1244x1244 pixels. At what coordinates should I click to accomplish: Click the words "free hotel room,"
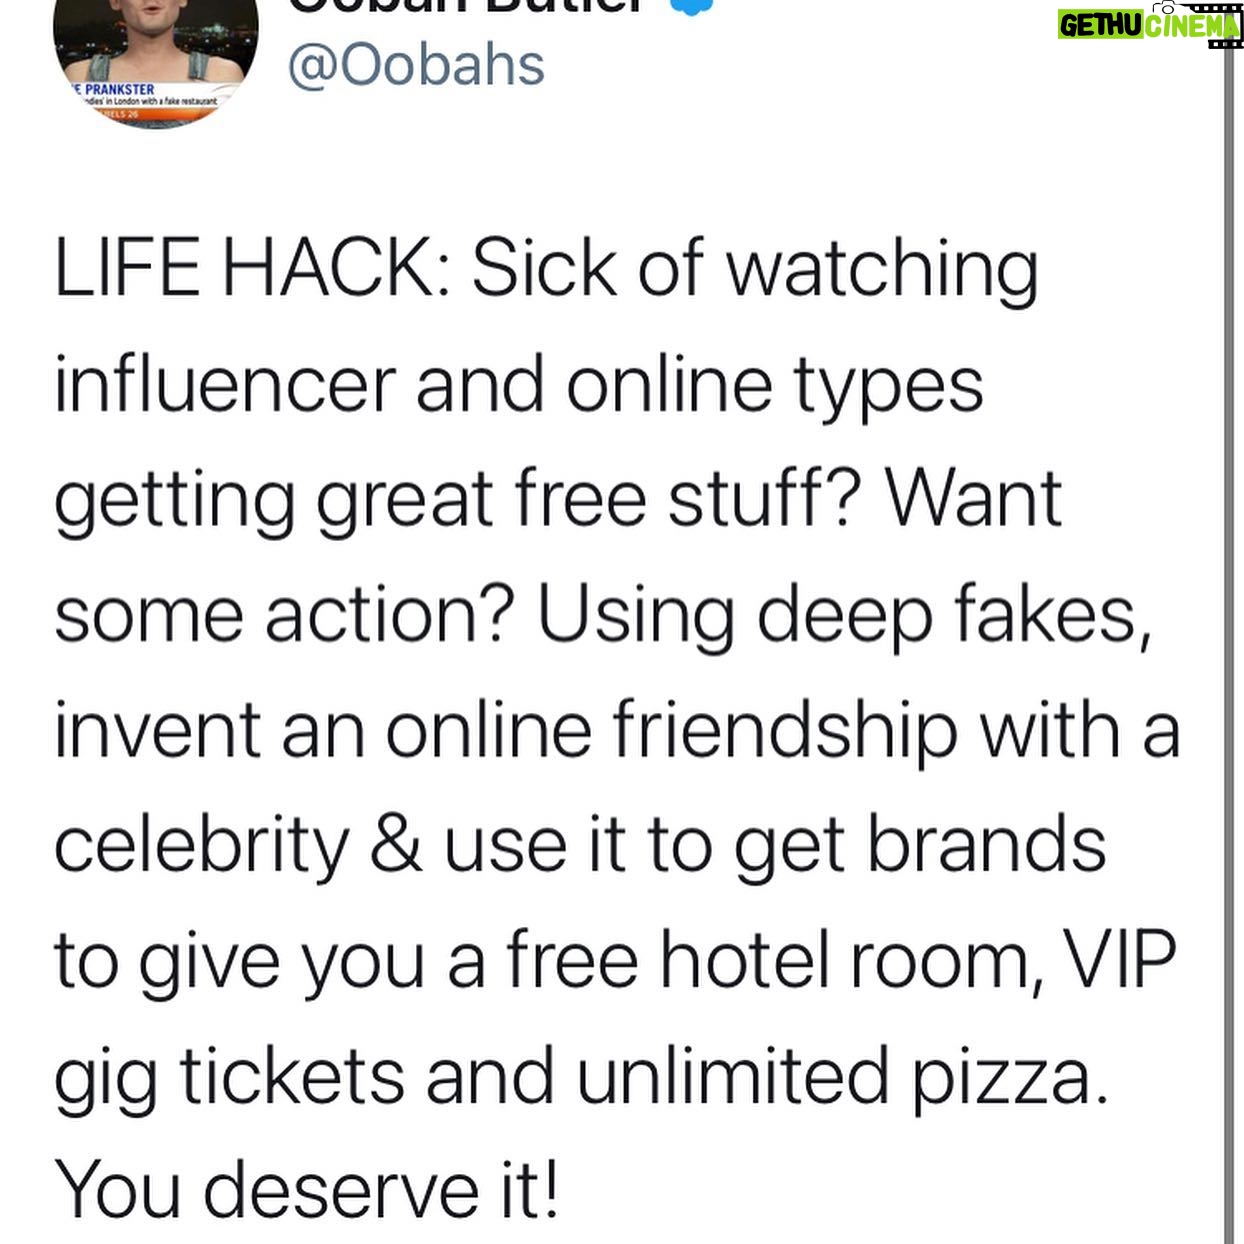772,960
